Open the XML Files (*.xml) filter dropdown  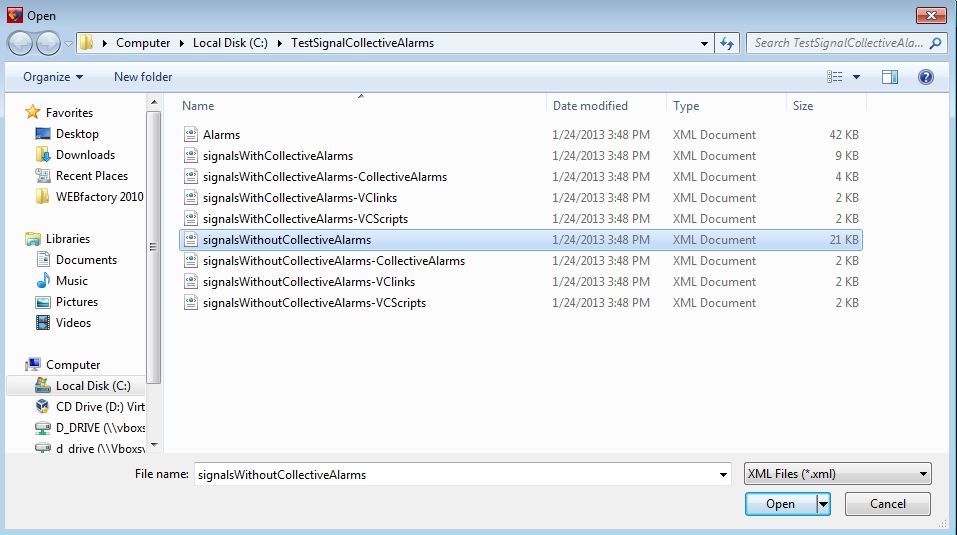tap(837, 474)
